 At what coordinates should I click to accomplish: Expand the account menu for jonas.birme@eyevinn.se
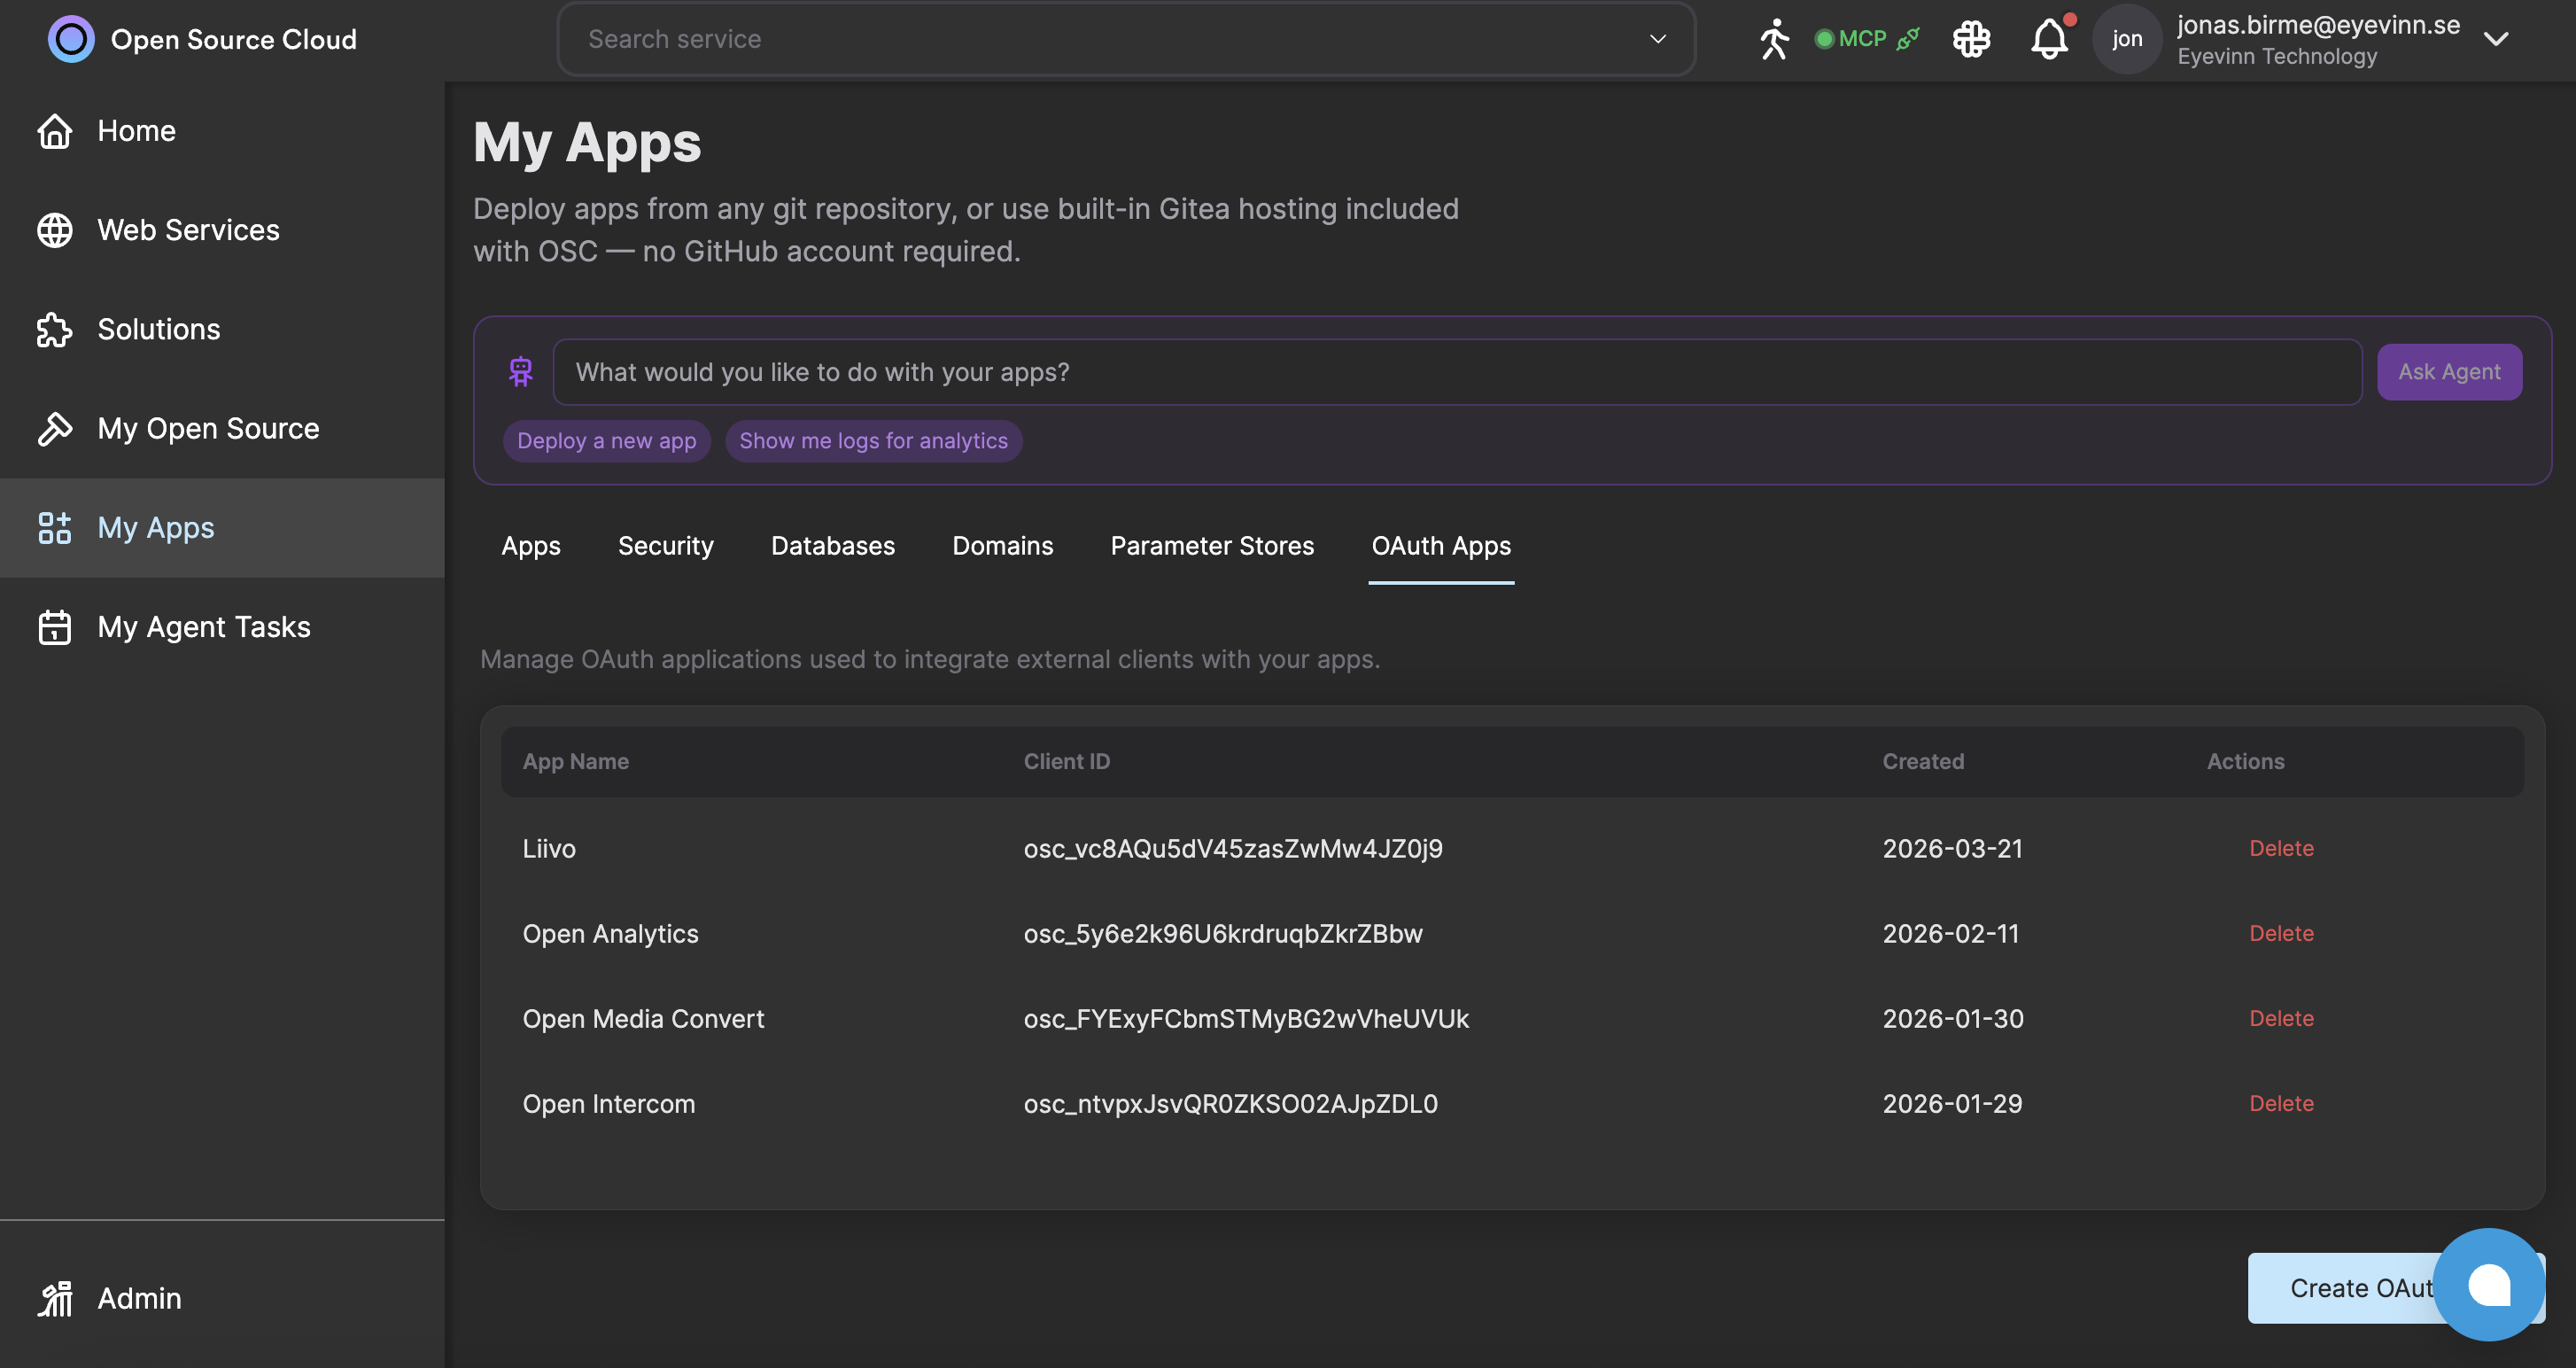(x=2497, y=39)
